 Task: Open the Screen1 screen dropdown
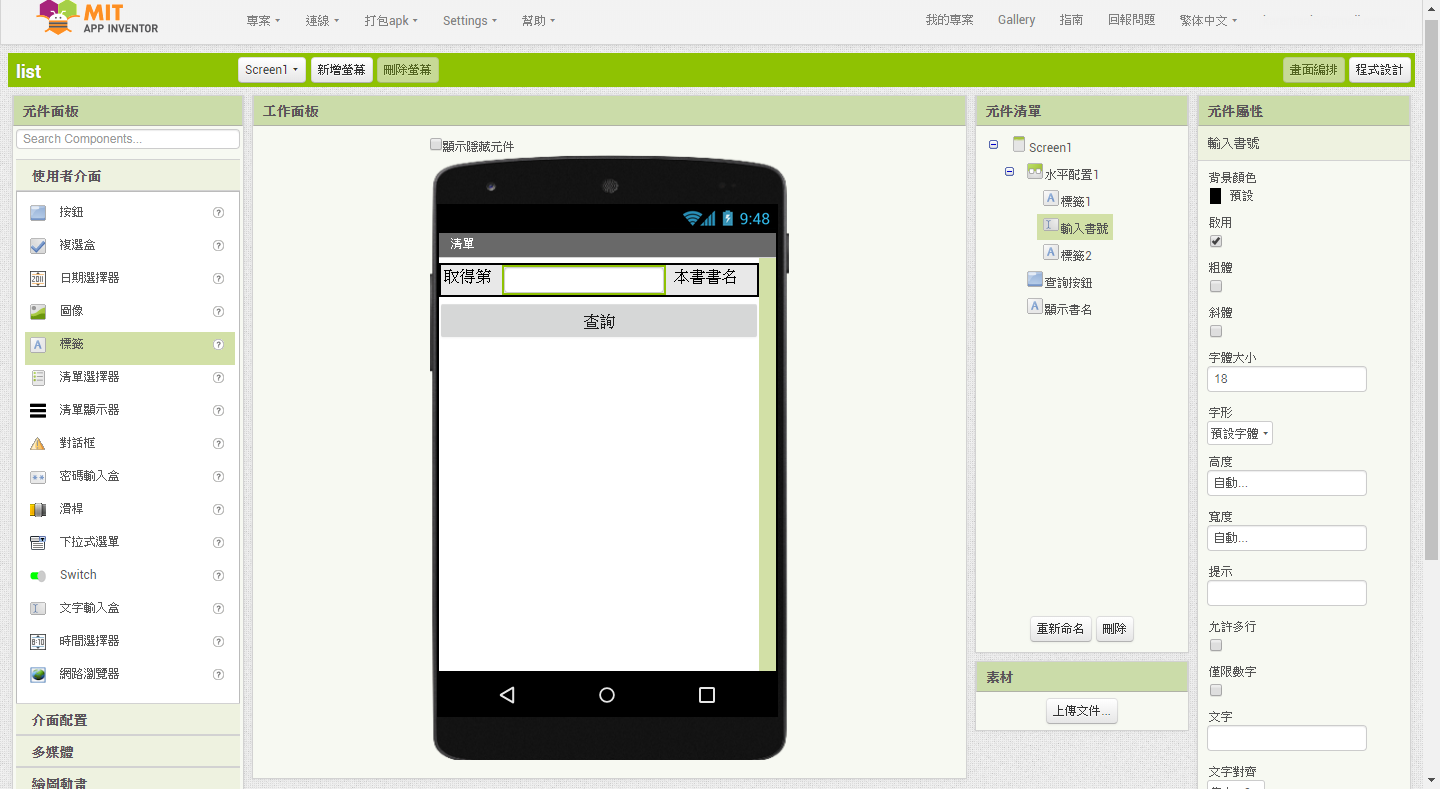coord(272,70)
